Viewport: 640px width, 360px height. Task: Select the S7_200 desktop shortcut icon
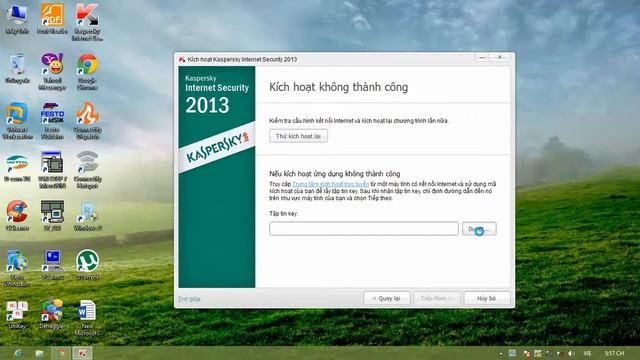[52, 216]
